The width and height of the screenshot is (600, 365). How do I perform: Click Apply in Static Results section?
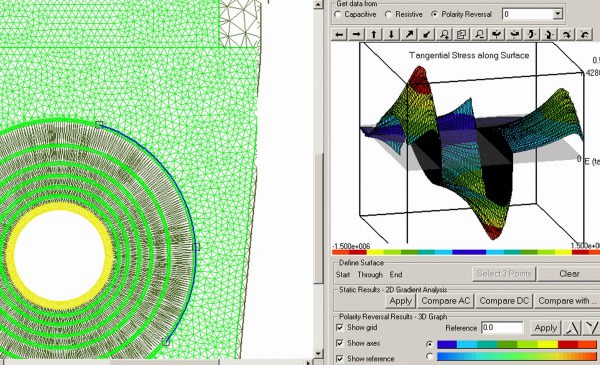(x=400, y=301)
